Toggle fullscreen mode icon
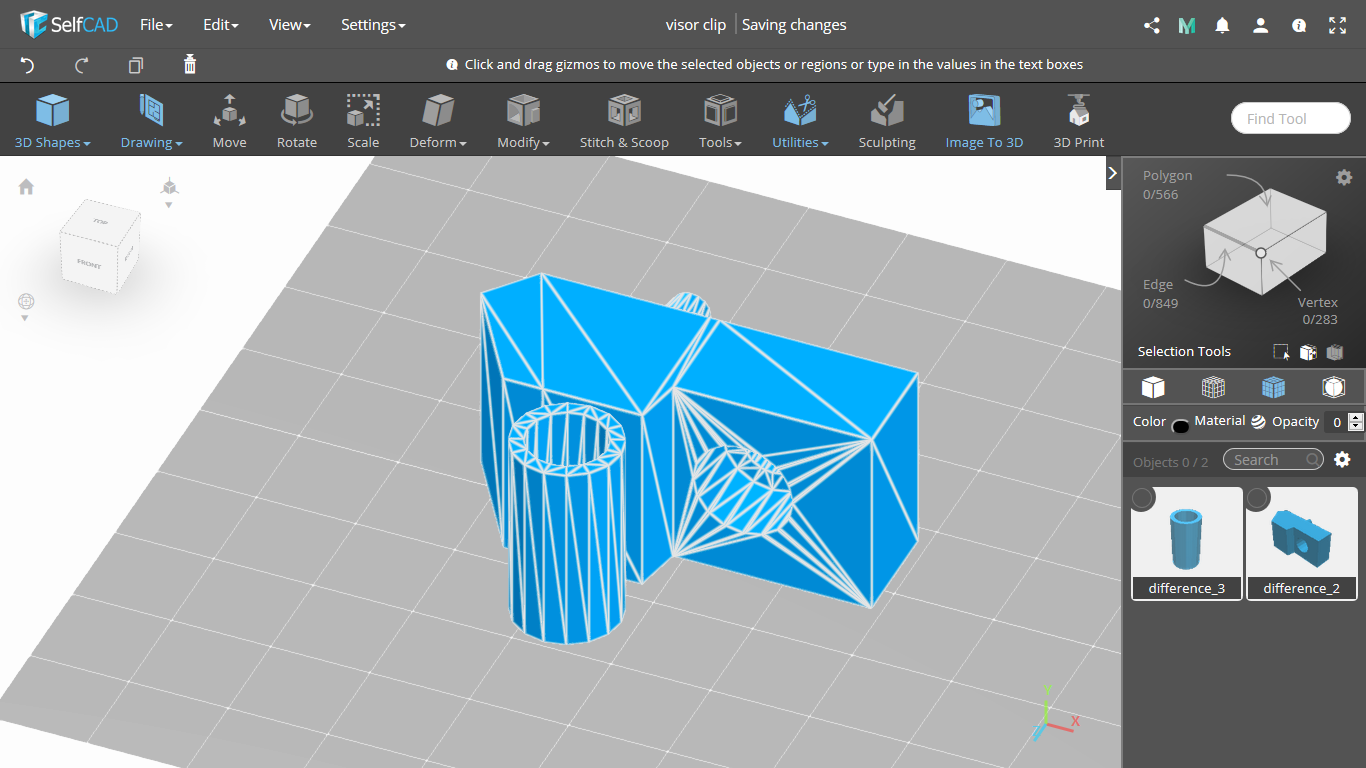This screenshot has height=768, width=1366. click(x=1338, y=25)
